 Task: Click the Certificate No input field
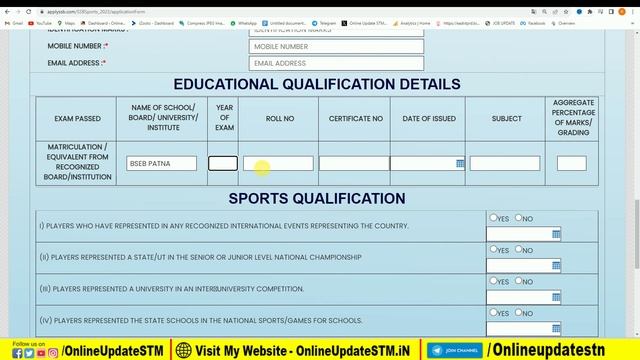354,163
